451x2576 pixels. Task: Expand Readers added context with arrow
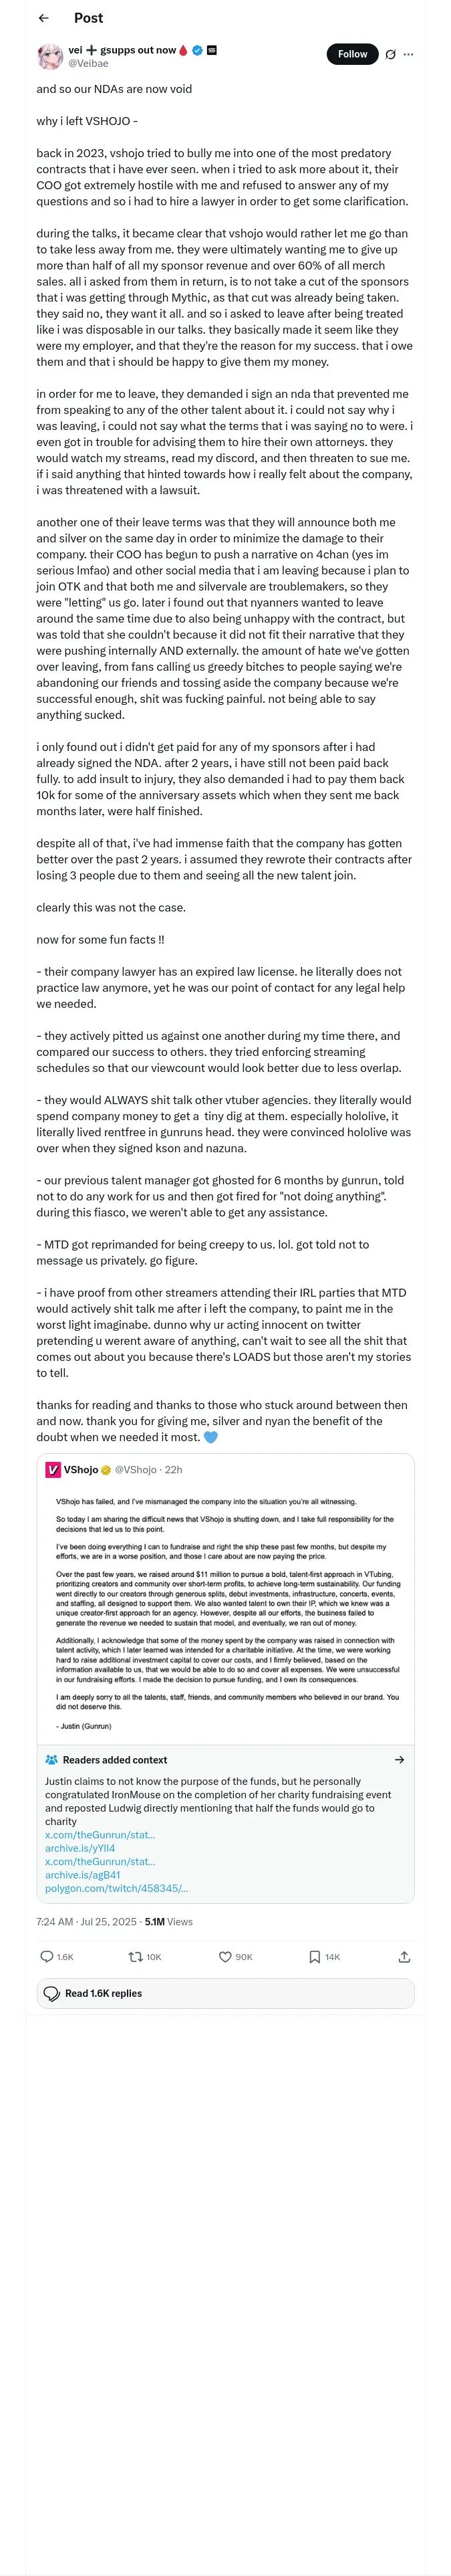(400, 1759)
